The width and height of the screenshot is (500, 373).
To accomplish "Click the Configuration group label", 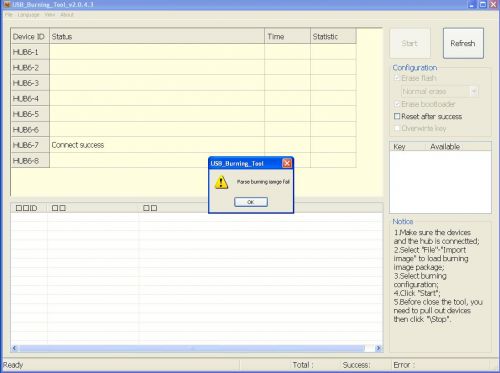I will point(415,68).
